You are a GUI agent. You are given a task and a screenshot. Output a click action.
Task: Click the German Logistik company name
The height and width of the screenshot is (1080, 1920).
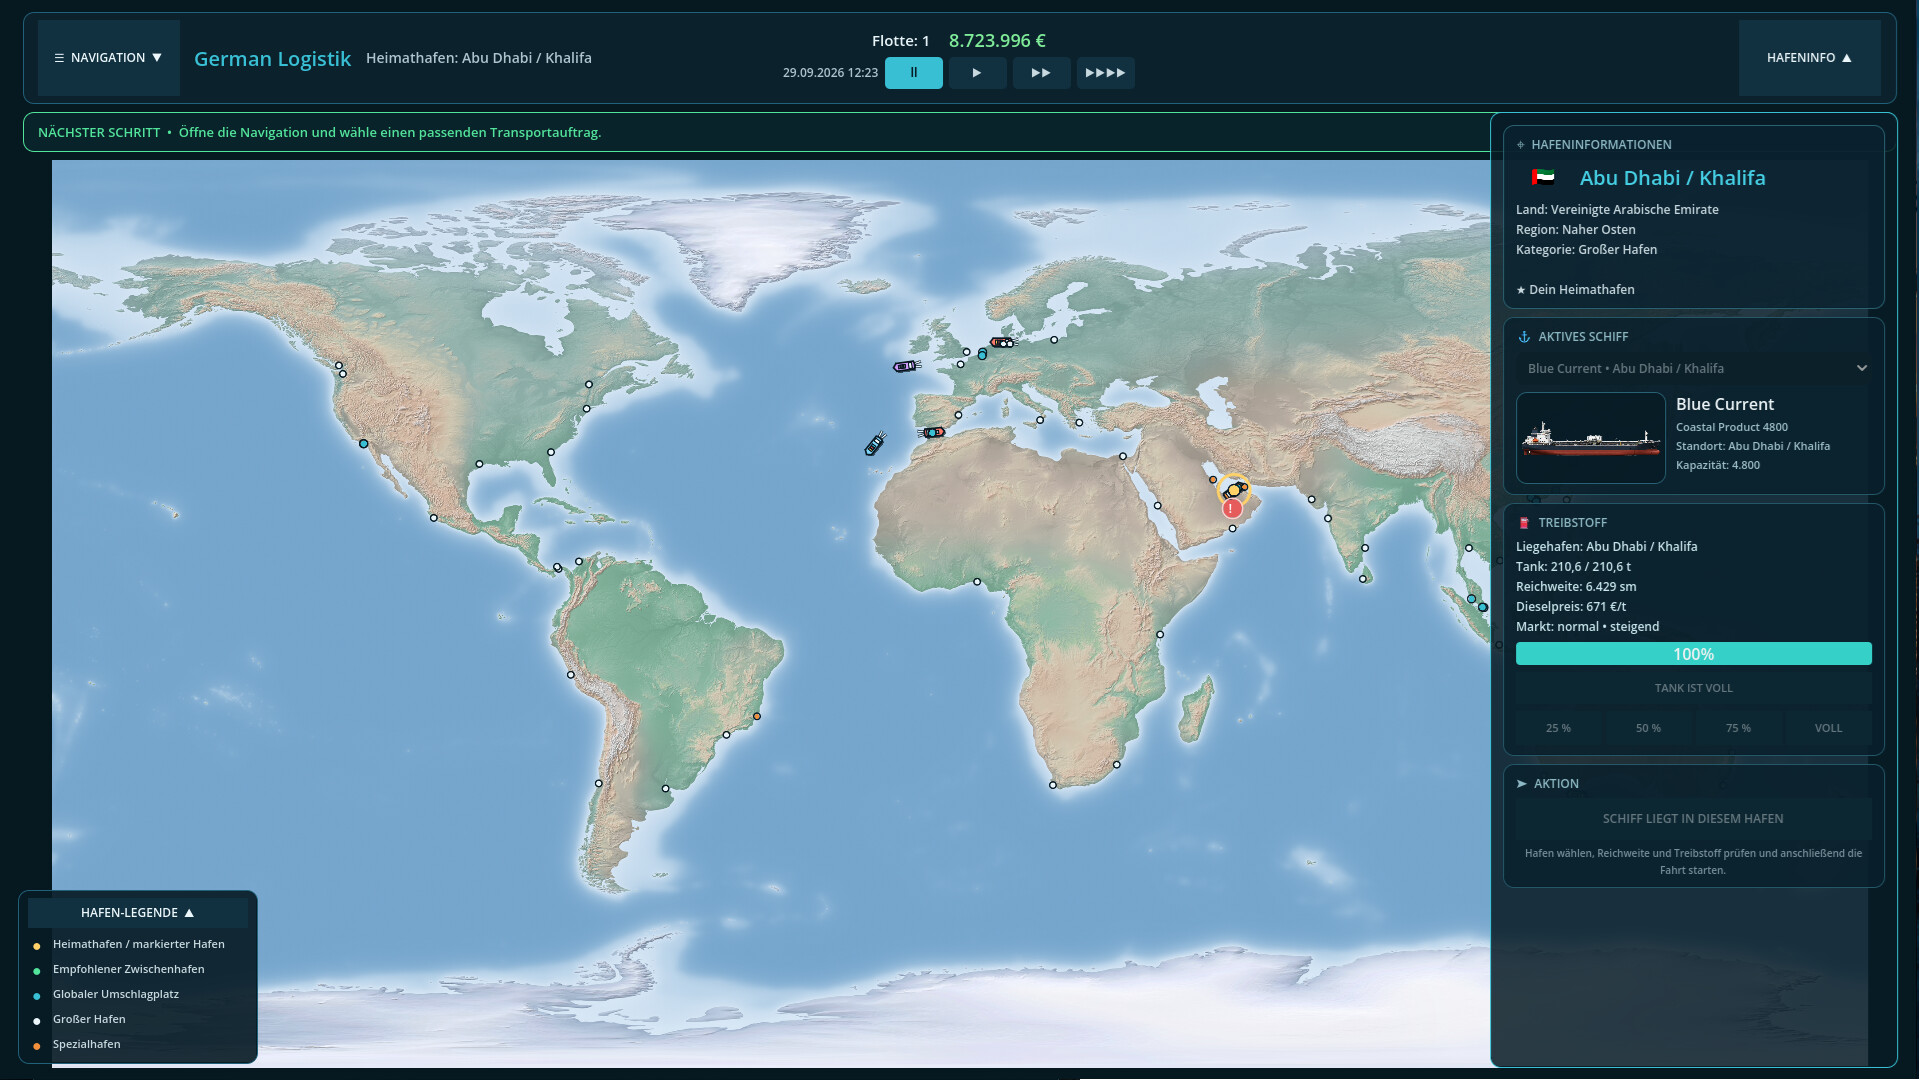click(x=272, y=59)
